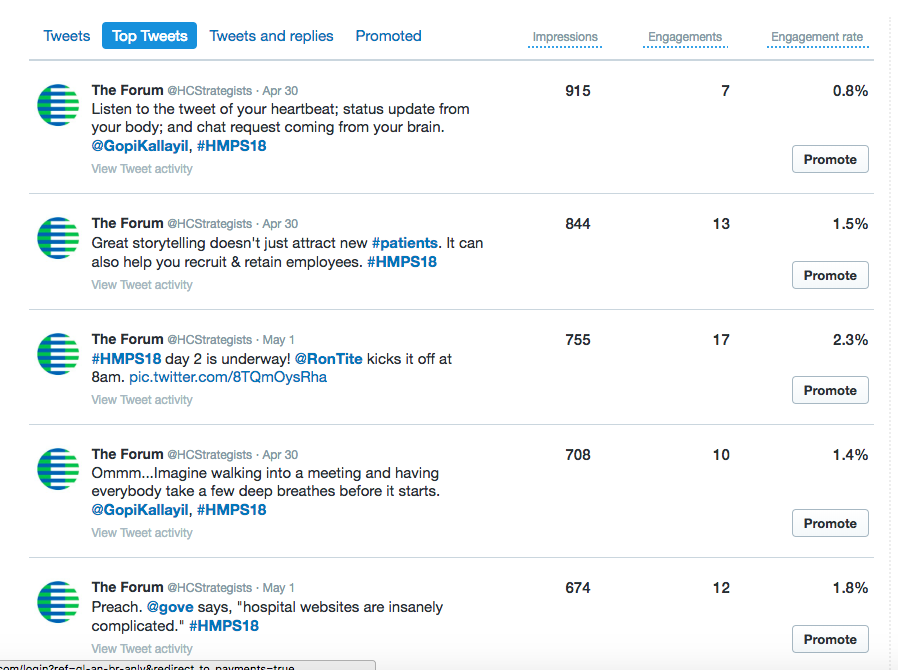Screen dimensions: 898x670
Task: Click The Forum name on Preach tweet
Action: (x=127, y=587)
